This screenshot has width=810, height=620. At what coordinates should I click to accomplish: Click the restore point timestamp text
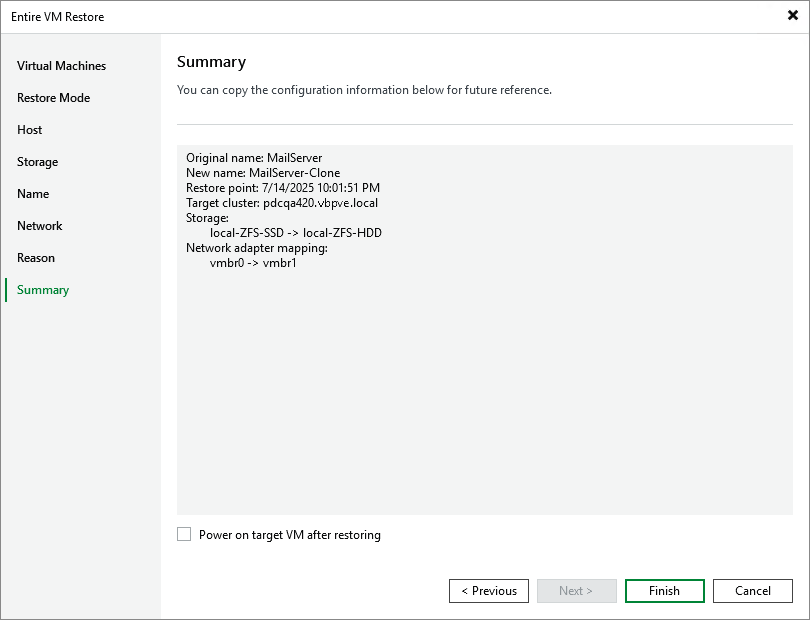pos(283,187)
